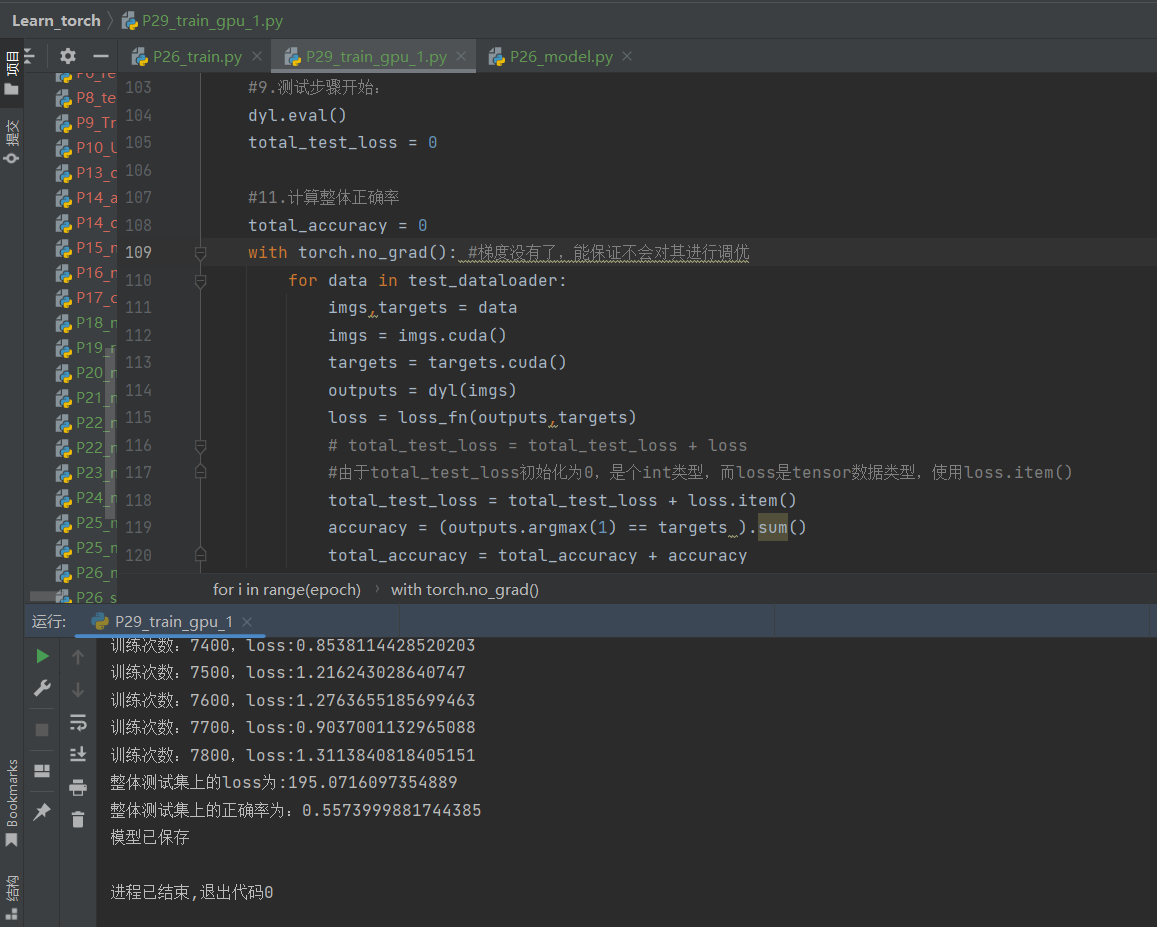Toggle the fold marker at line 117
The image size is (1157, 927).
200,472
